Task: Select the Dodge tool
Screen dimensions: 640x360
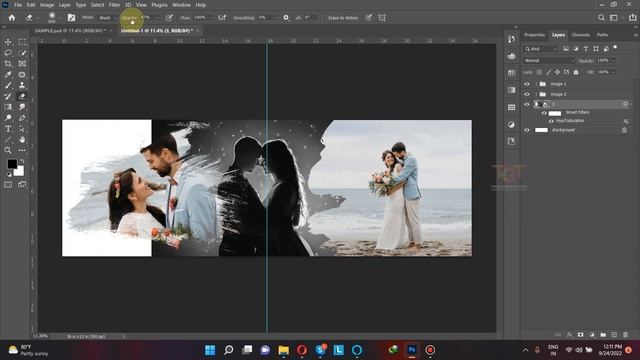Action: 8,118
